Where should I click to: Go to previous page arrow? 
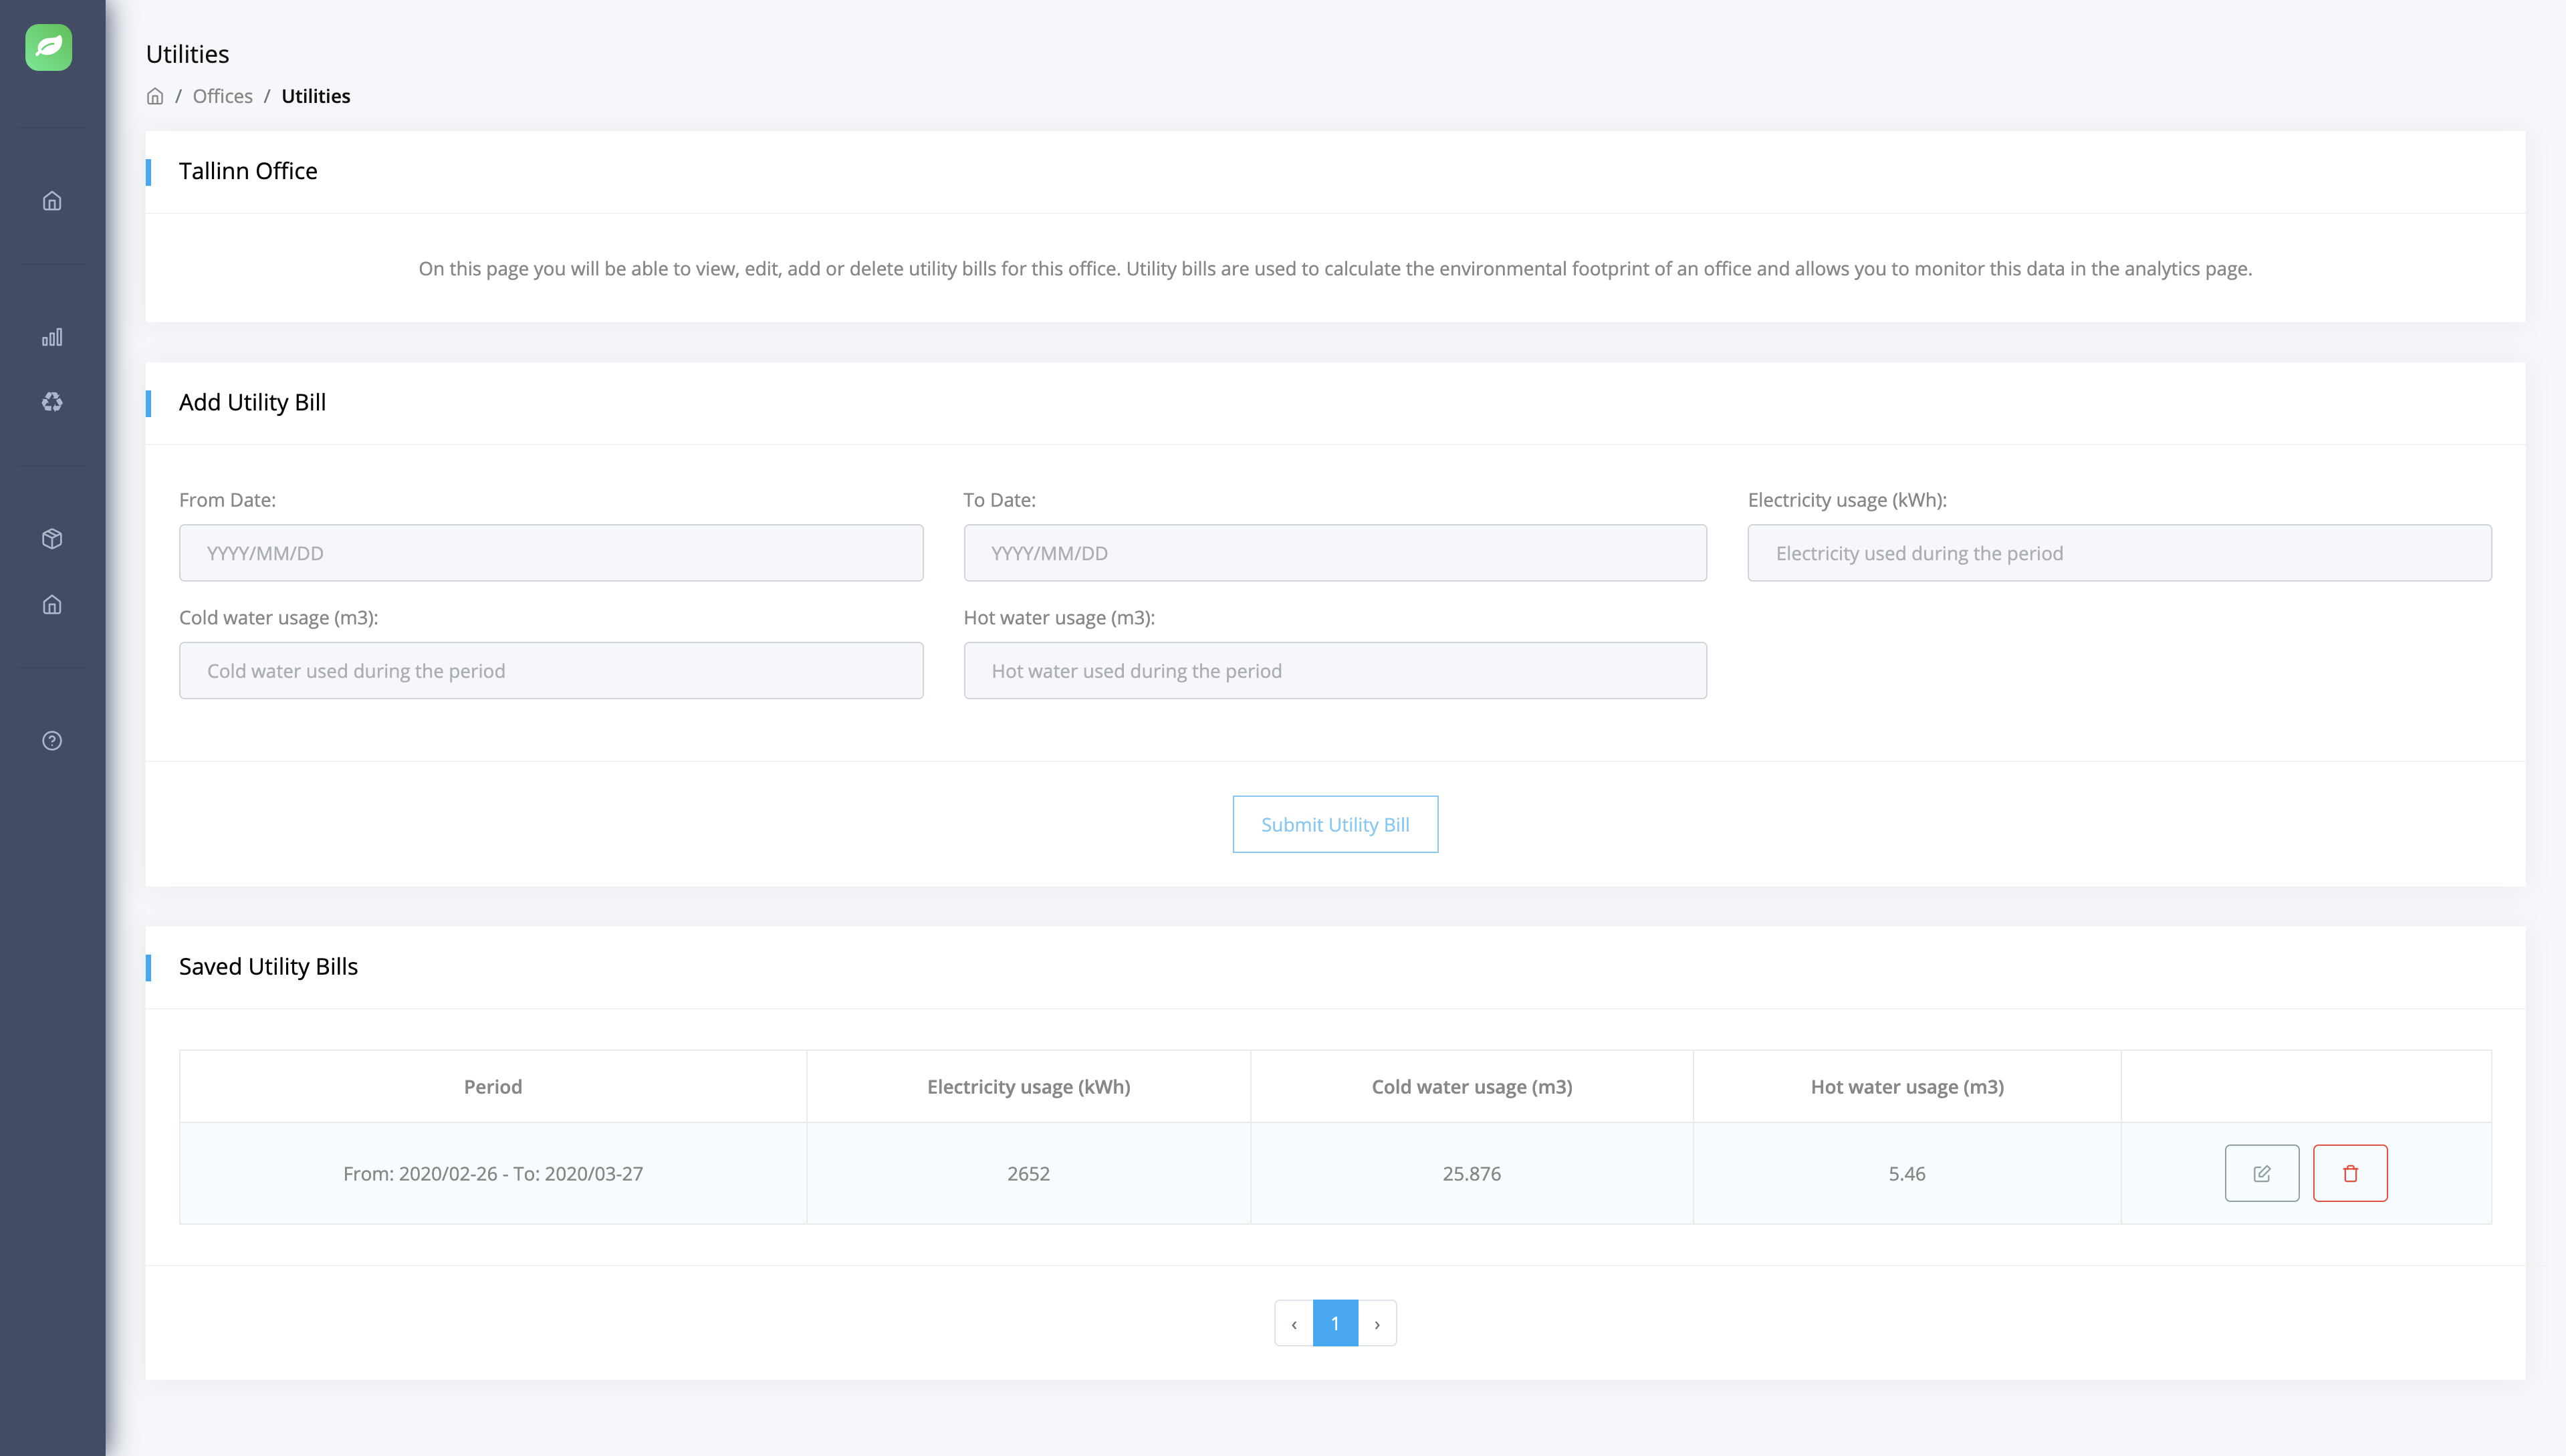(1293, 1323)
